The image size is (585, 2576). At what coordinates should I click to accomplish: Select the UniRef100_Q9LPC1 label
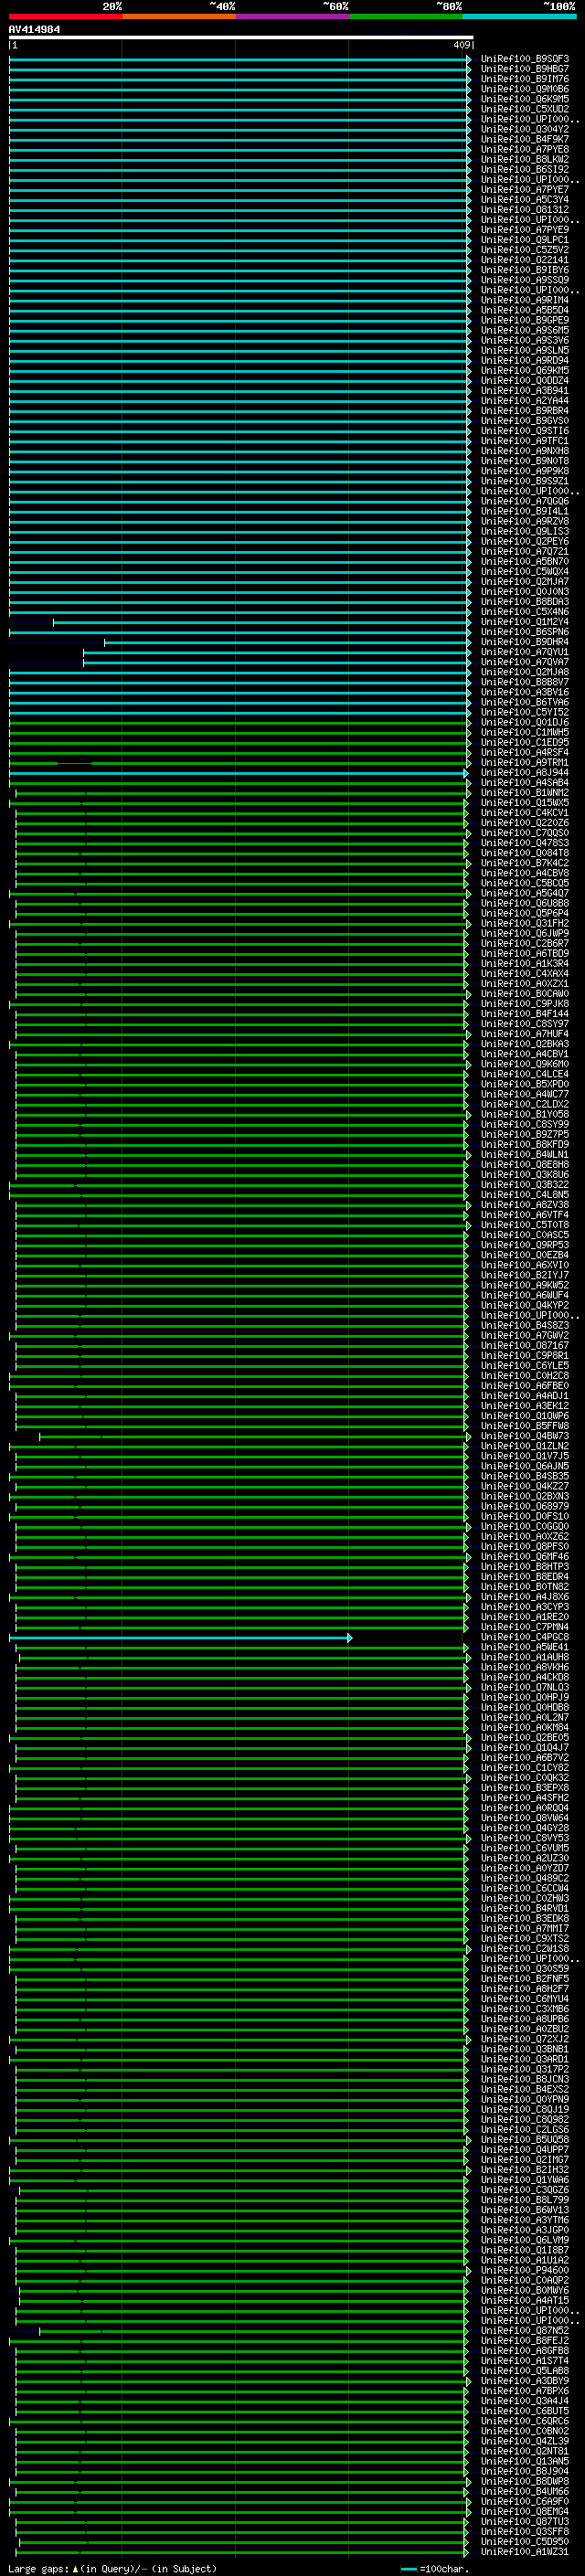524,240
